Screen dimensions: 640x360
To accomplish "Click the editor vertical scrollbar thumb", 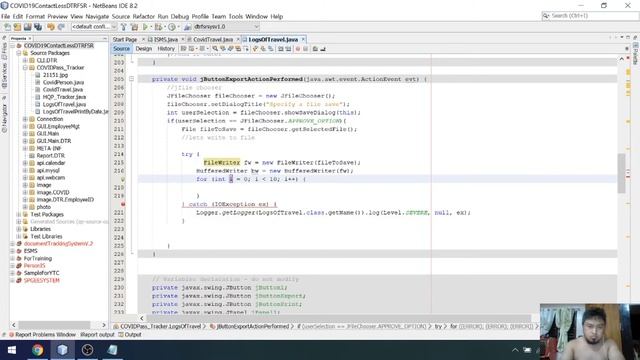I will click(622, 173).
